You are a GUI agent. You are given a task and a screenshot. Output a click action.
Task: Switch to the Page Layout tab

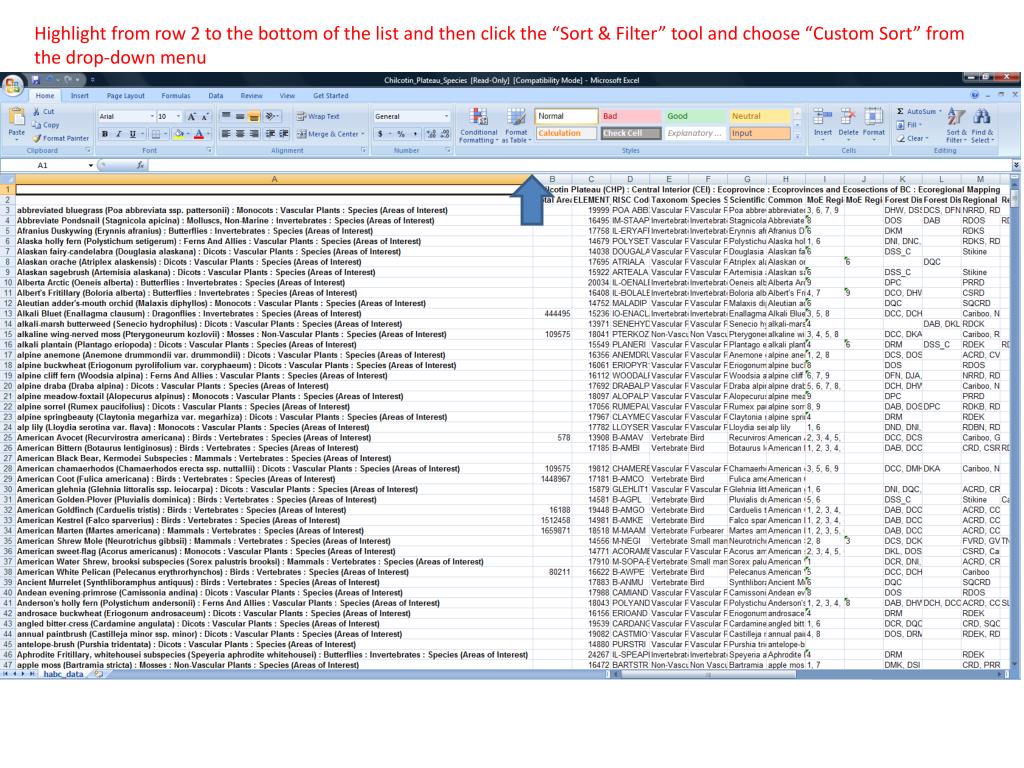(x=125, y=96)
